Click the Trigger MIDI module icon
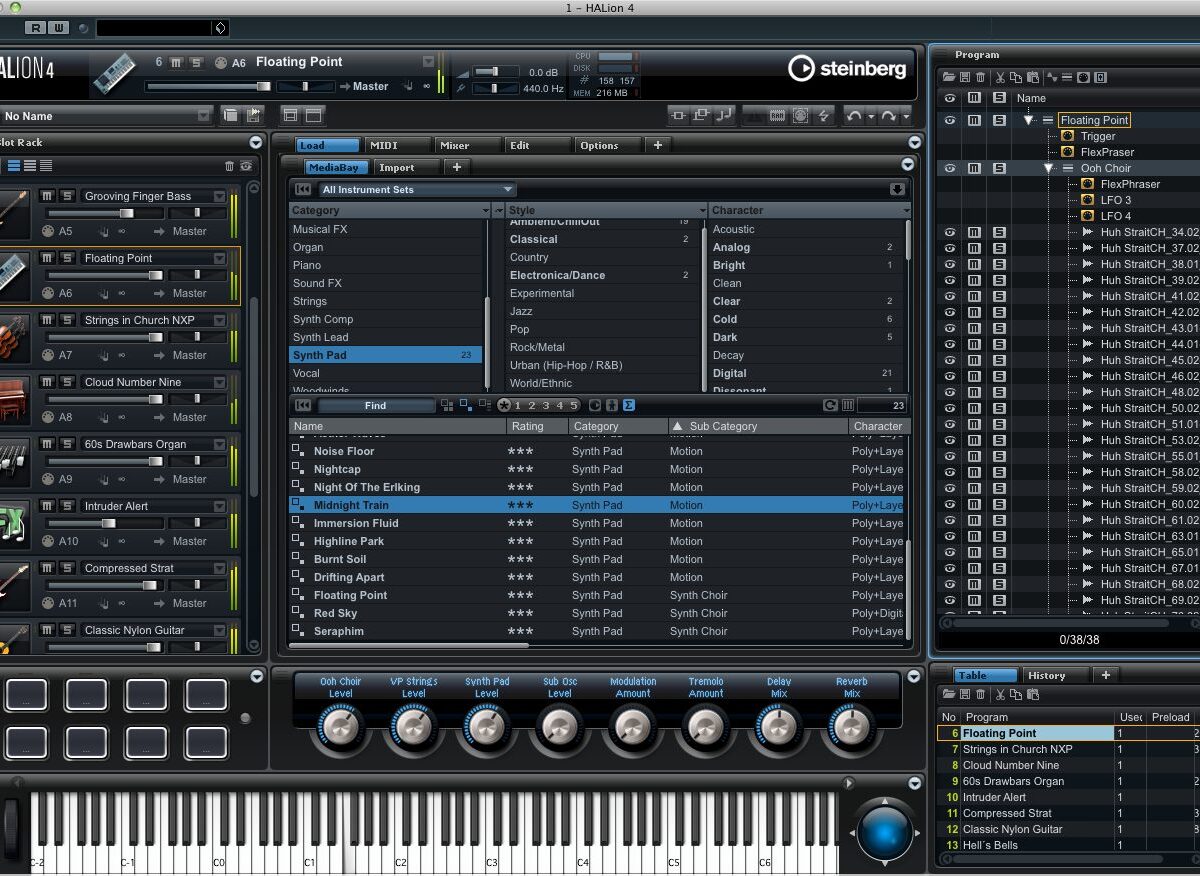Image resolution: width=1200 pixels, height=876 pixels. point(1067,136)
